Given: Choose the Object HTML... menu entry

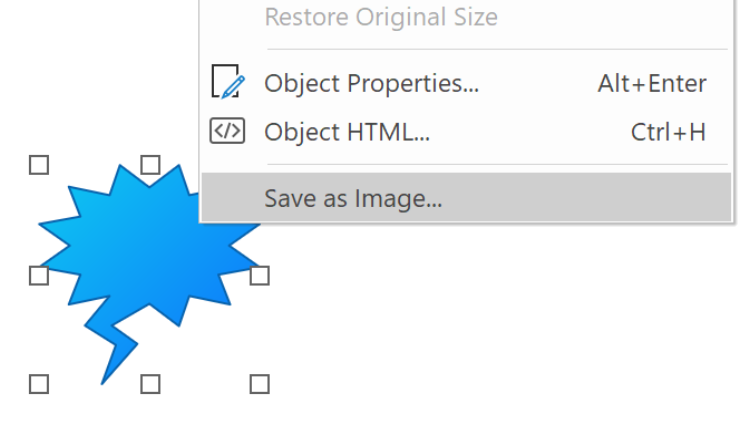Looking at the screenshot, I should [x=466, y=131].
